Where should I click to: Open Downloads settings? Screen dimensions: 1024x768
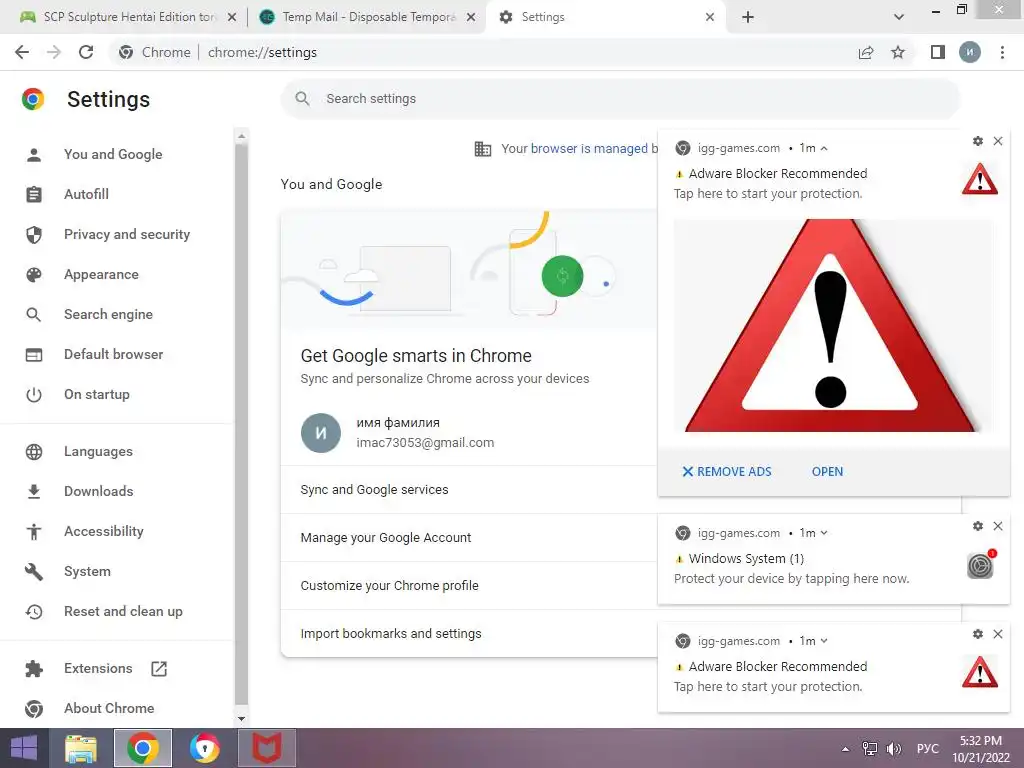coord(99,491)
